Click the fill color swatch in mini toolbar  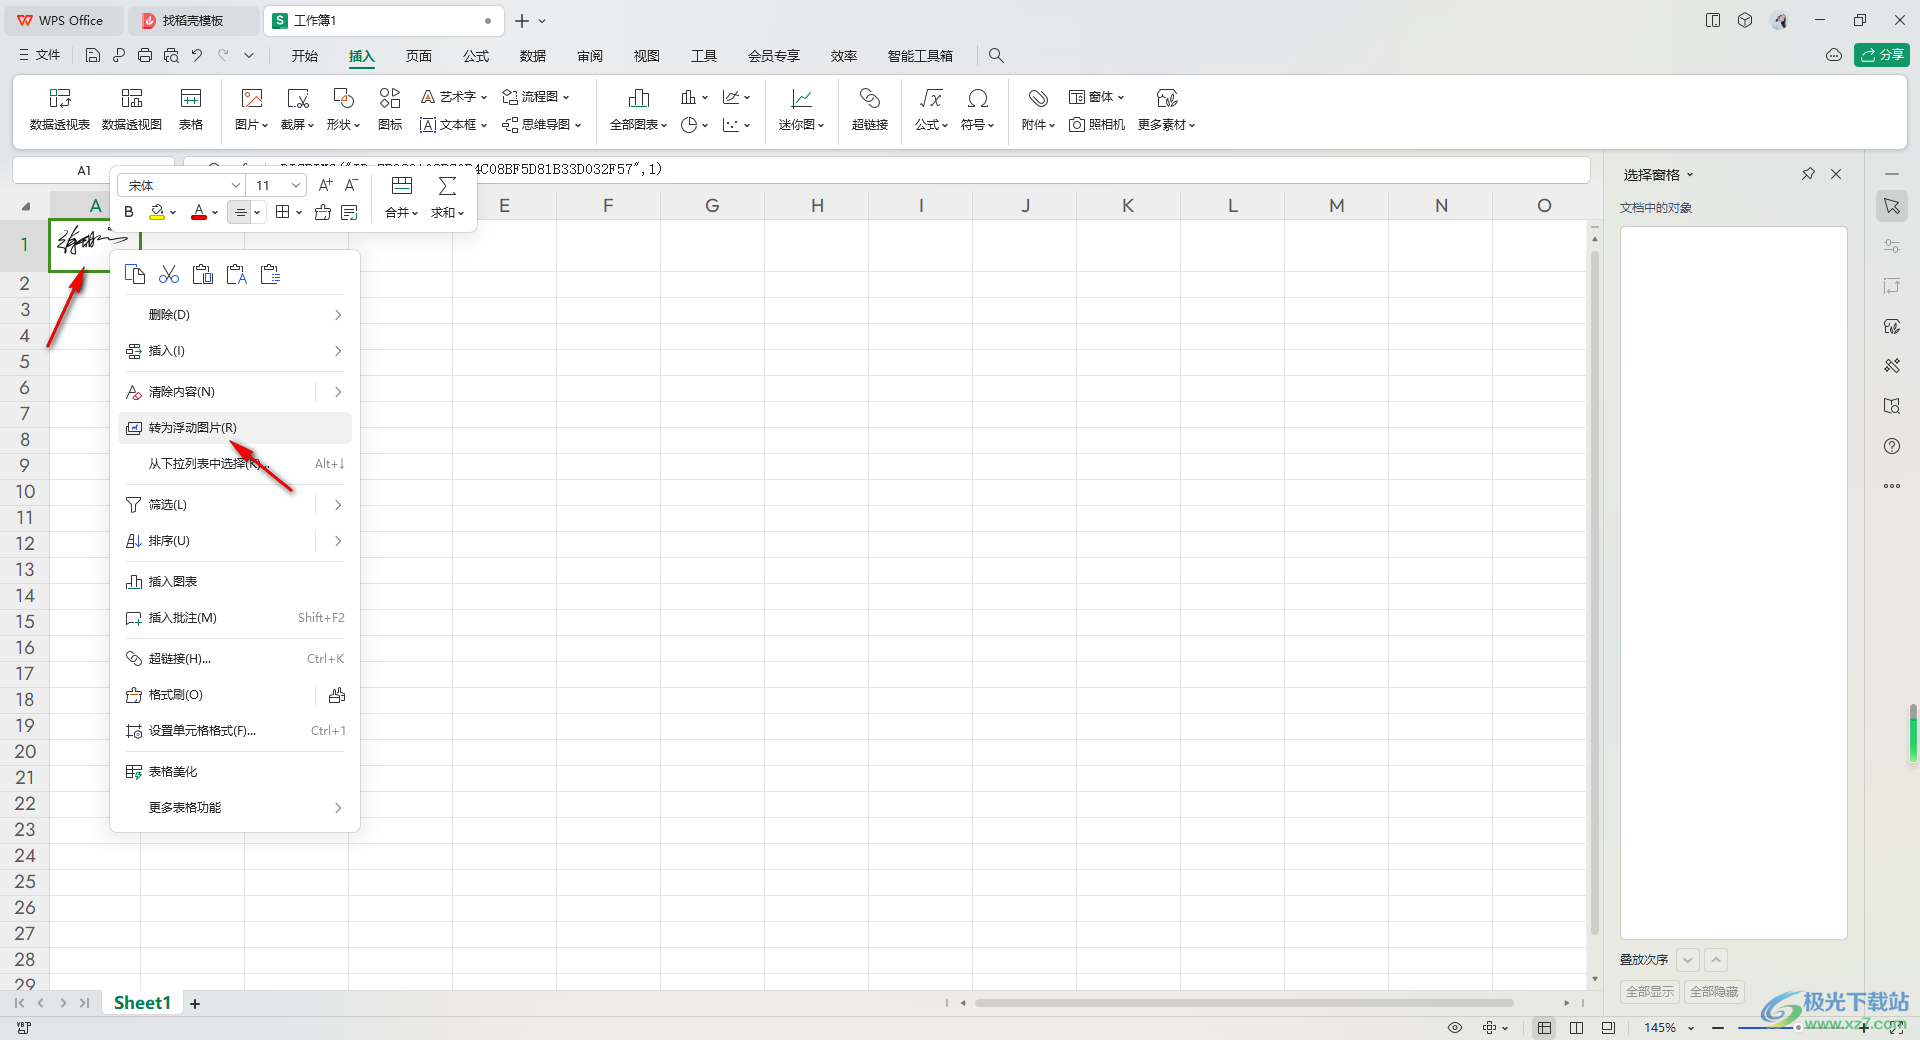(157, 212)
